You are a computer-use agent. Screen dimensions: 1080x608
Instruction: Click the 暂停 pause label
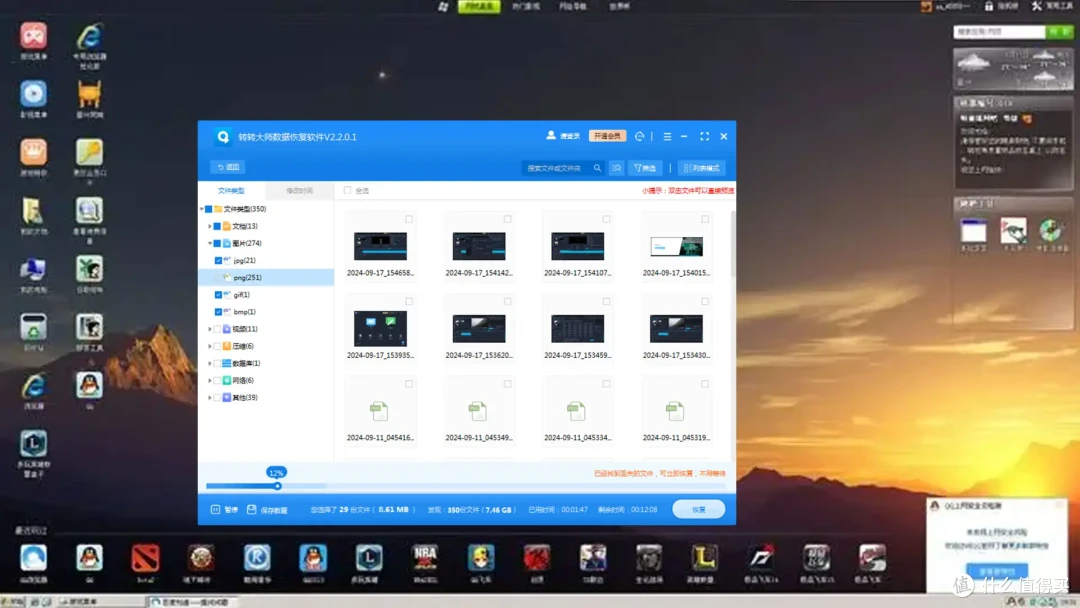pyautogui.click(x=231, y=510)
